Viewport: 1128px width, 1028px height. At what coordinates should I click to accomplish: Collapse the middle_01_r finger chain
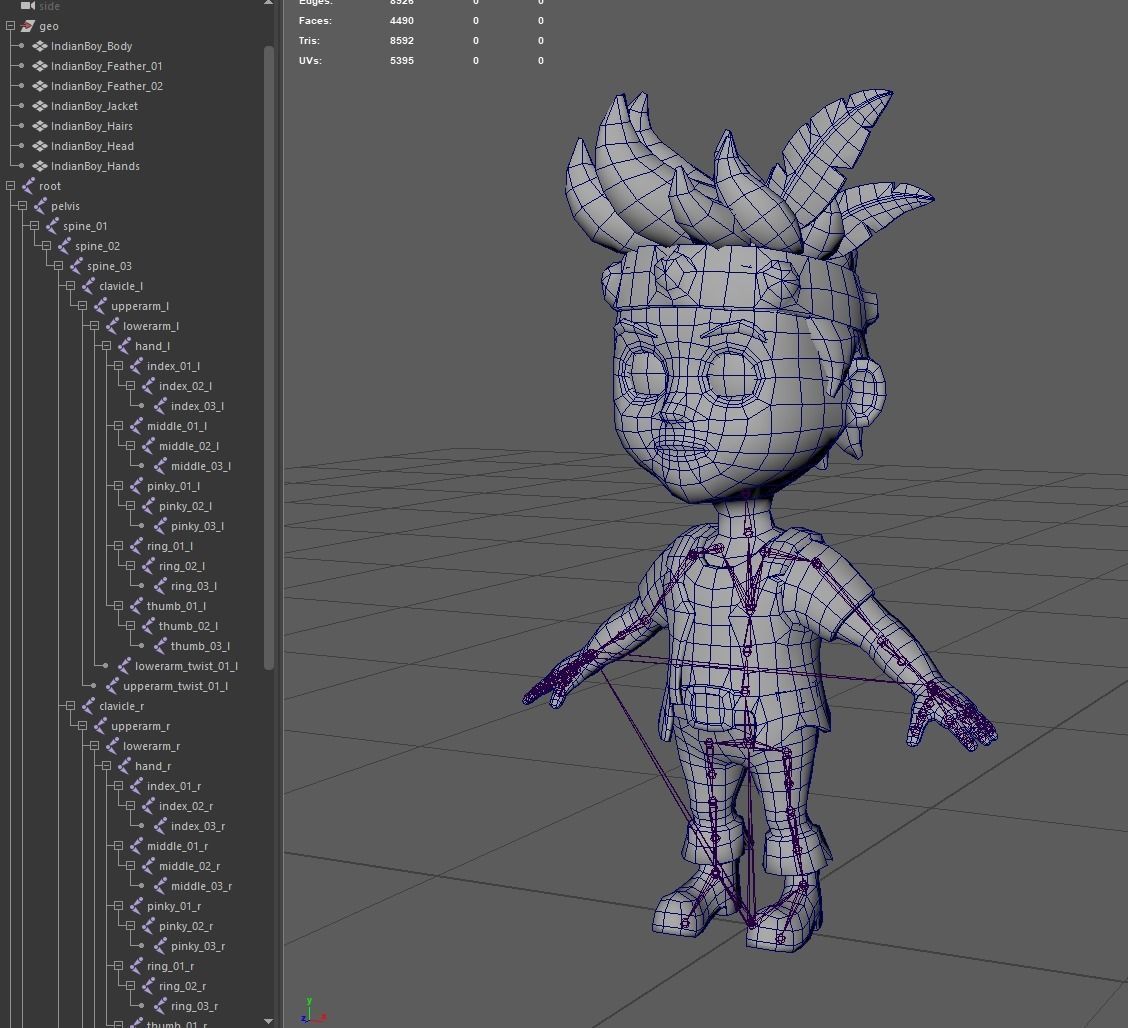click(x=119, y=846)
